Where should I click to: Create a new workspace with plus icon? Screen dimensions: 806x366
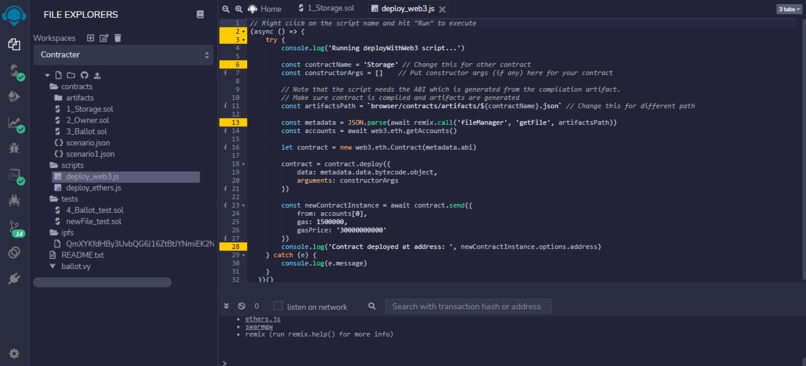pos(90,38)
